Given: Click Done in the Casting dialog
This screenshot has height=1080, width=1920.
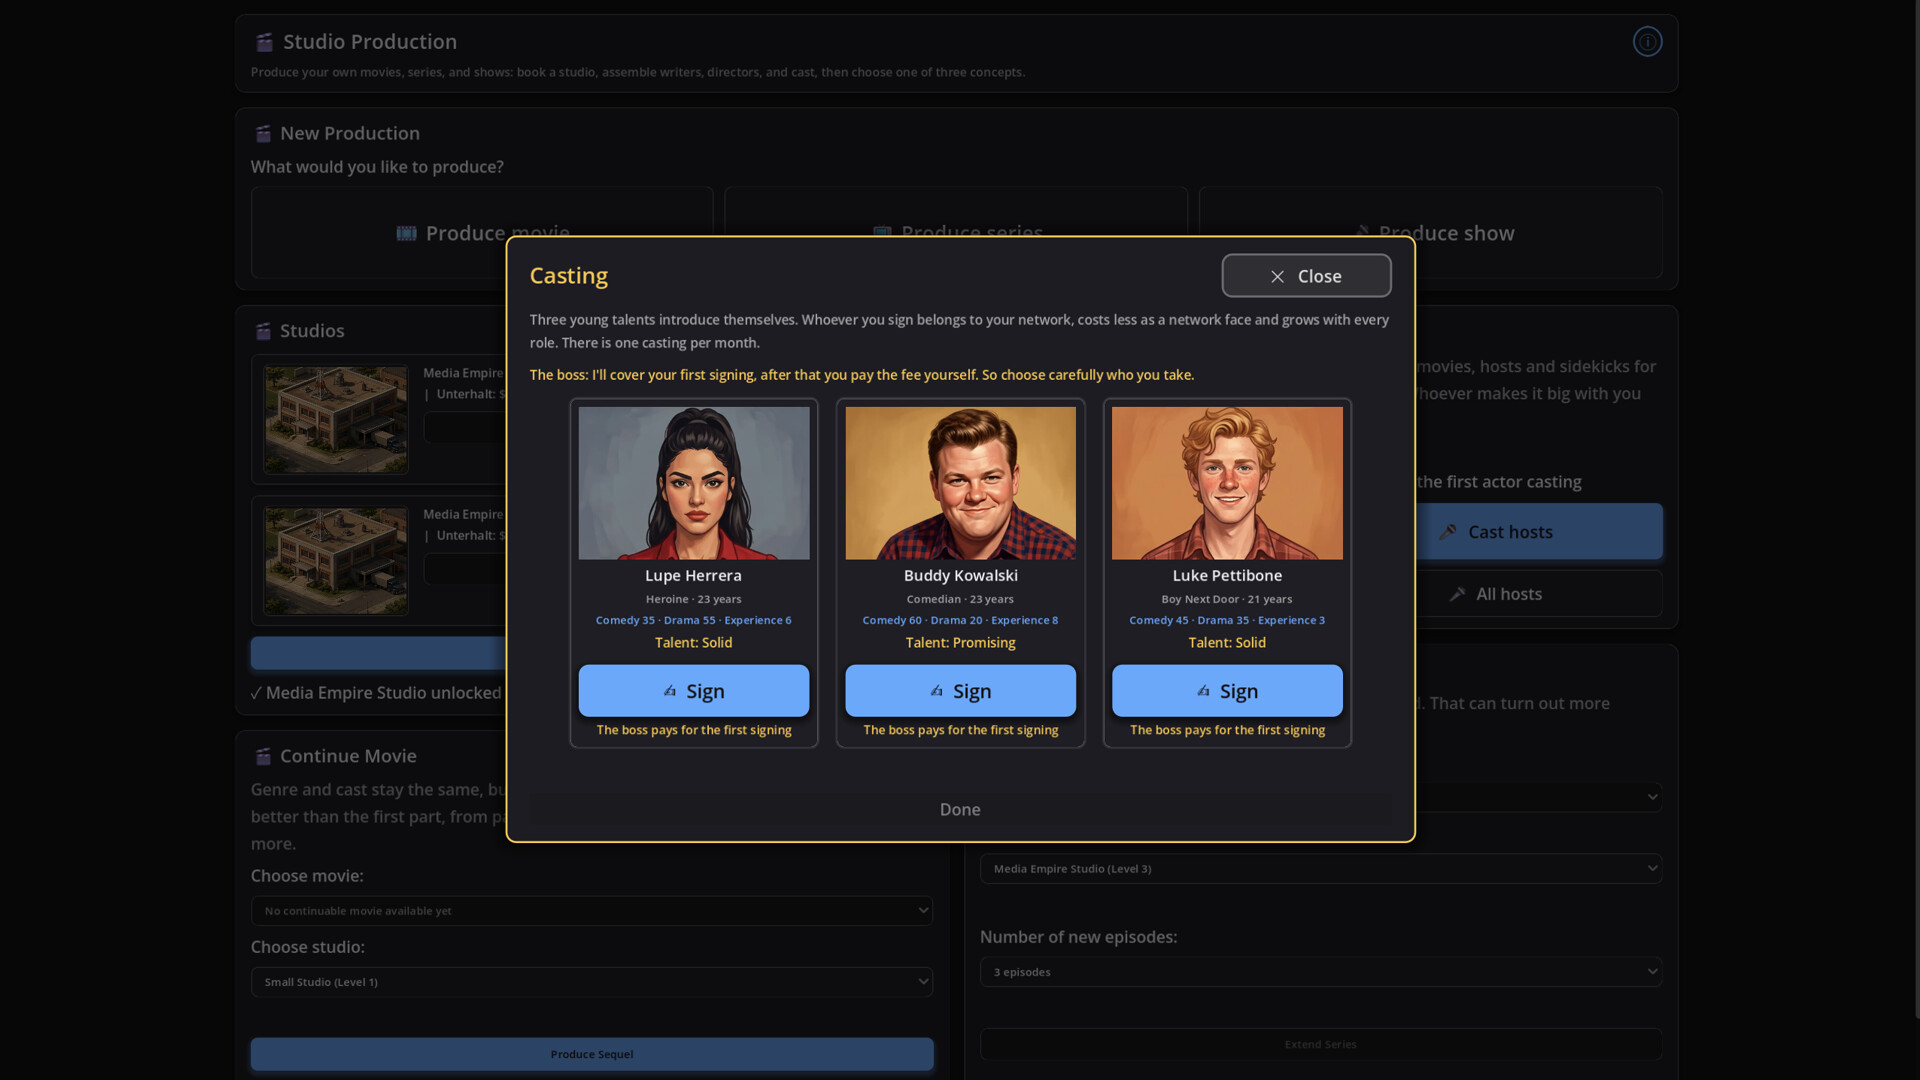Looking at the screenshot, I should [x=960, y=810].
